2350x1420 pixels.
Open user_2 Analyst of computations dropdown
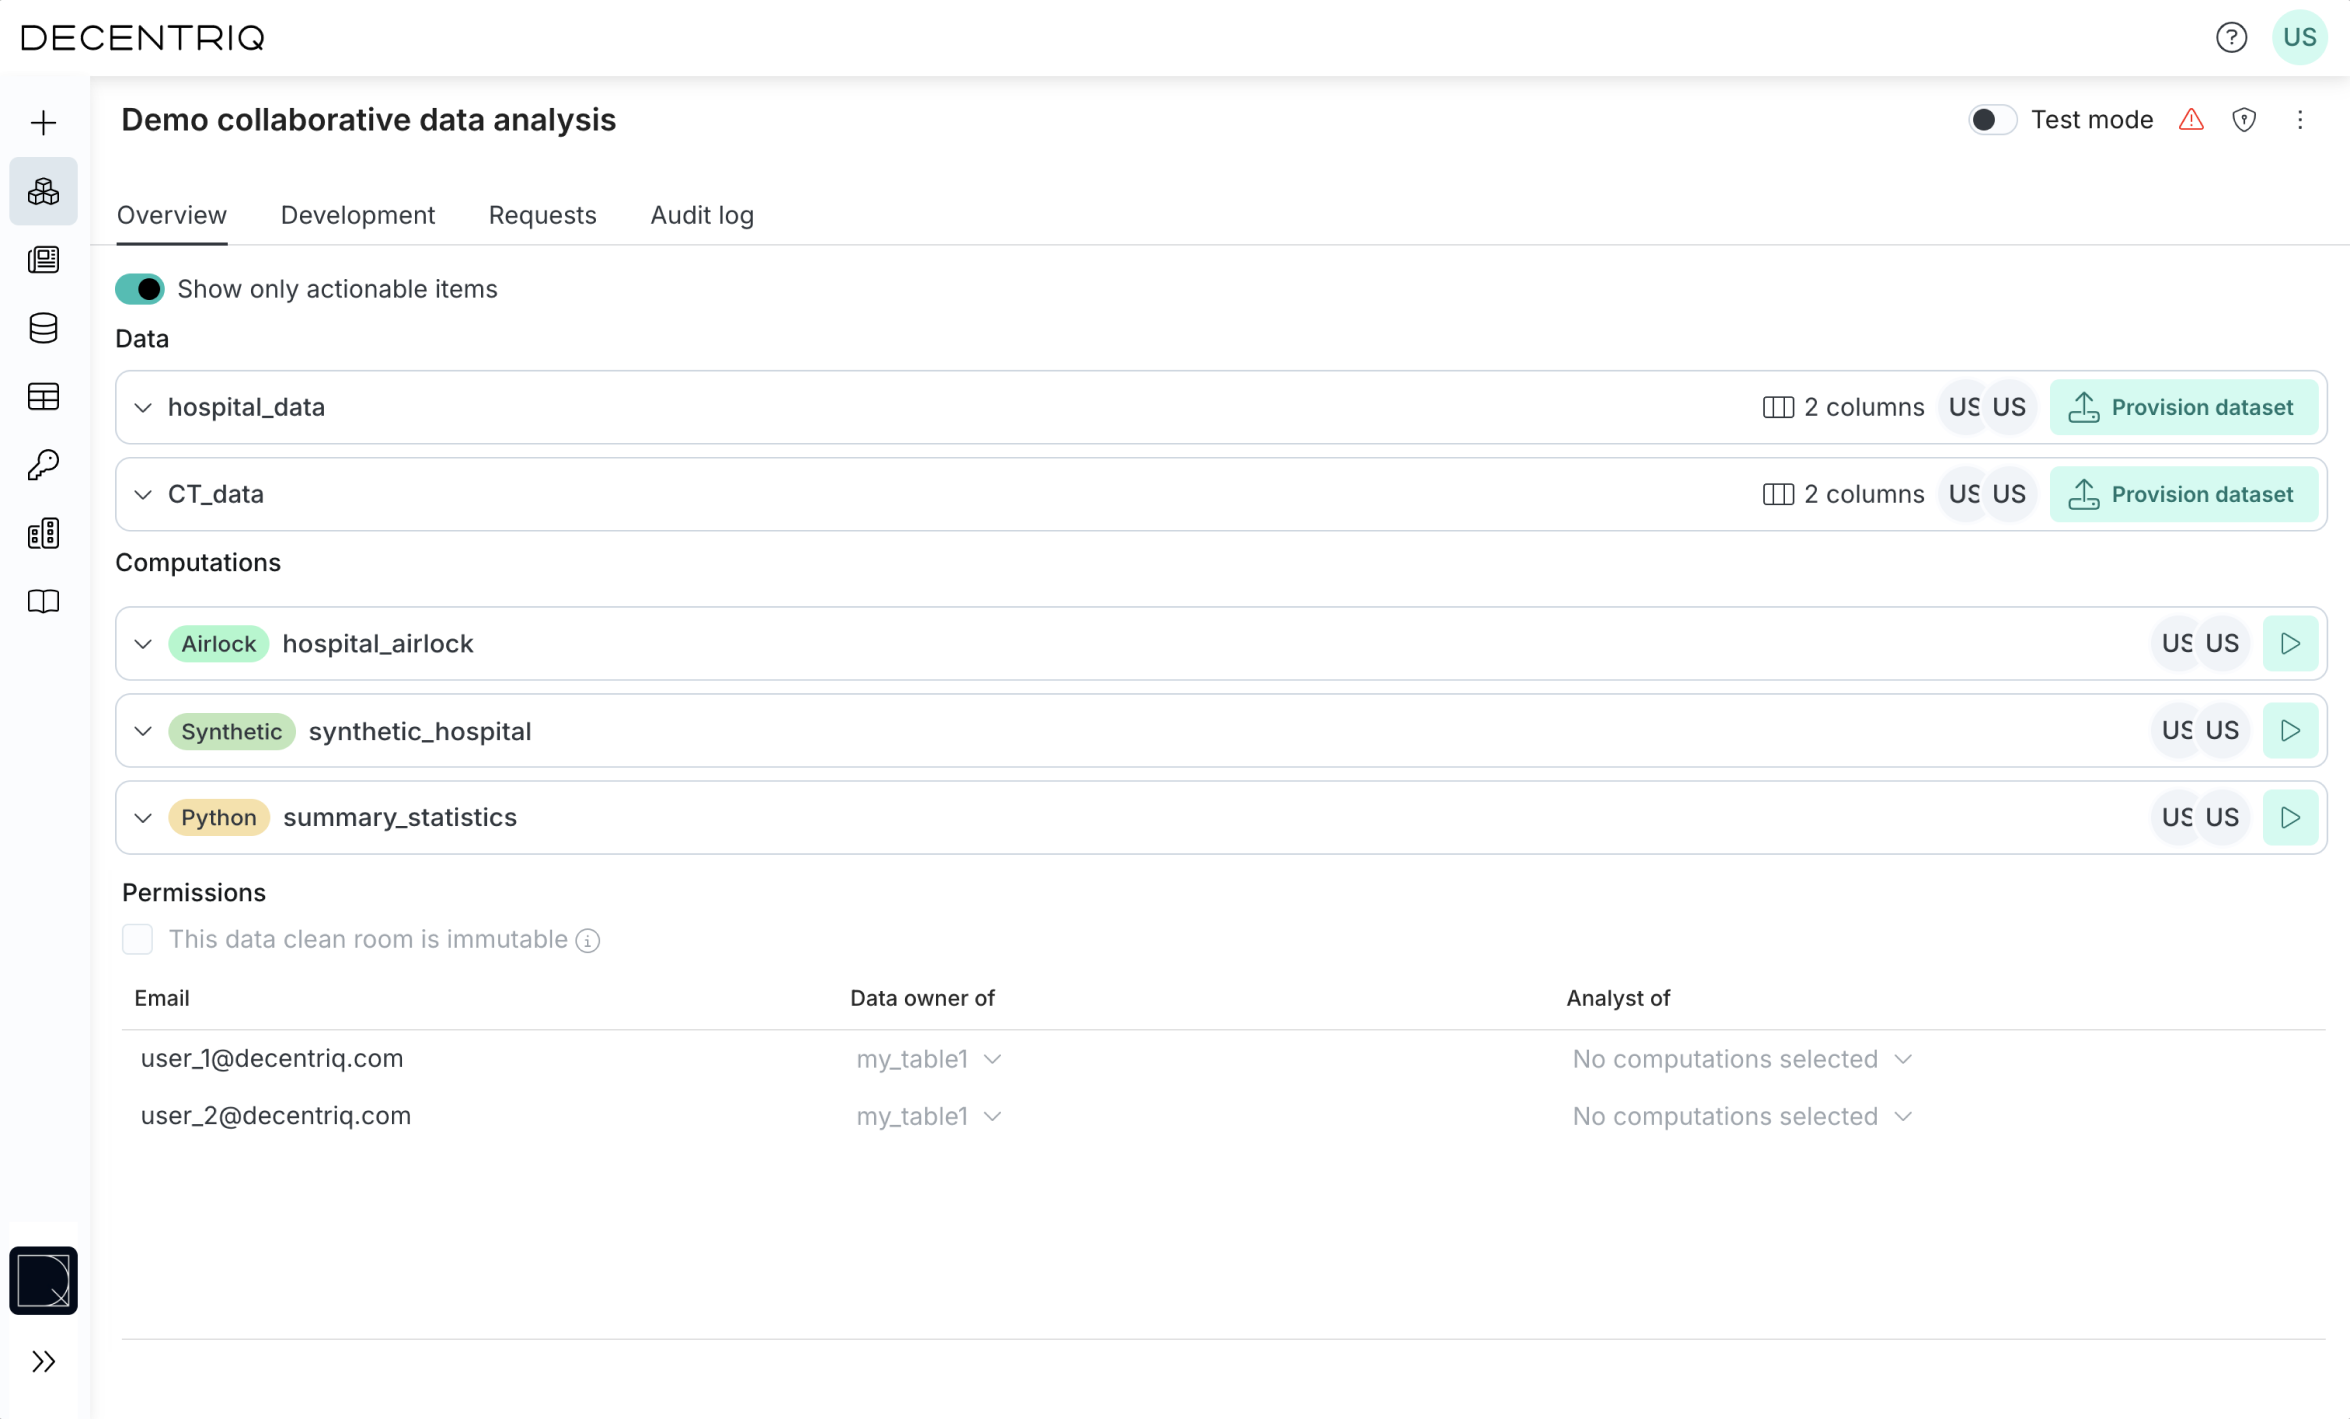[x=1741, y=1116]
